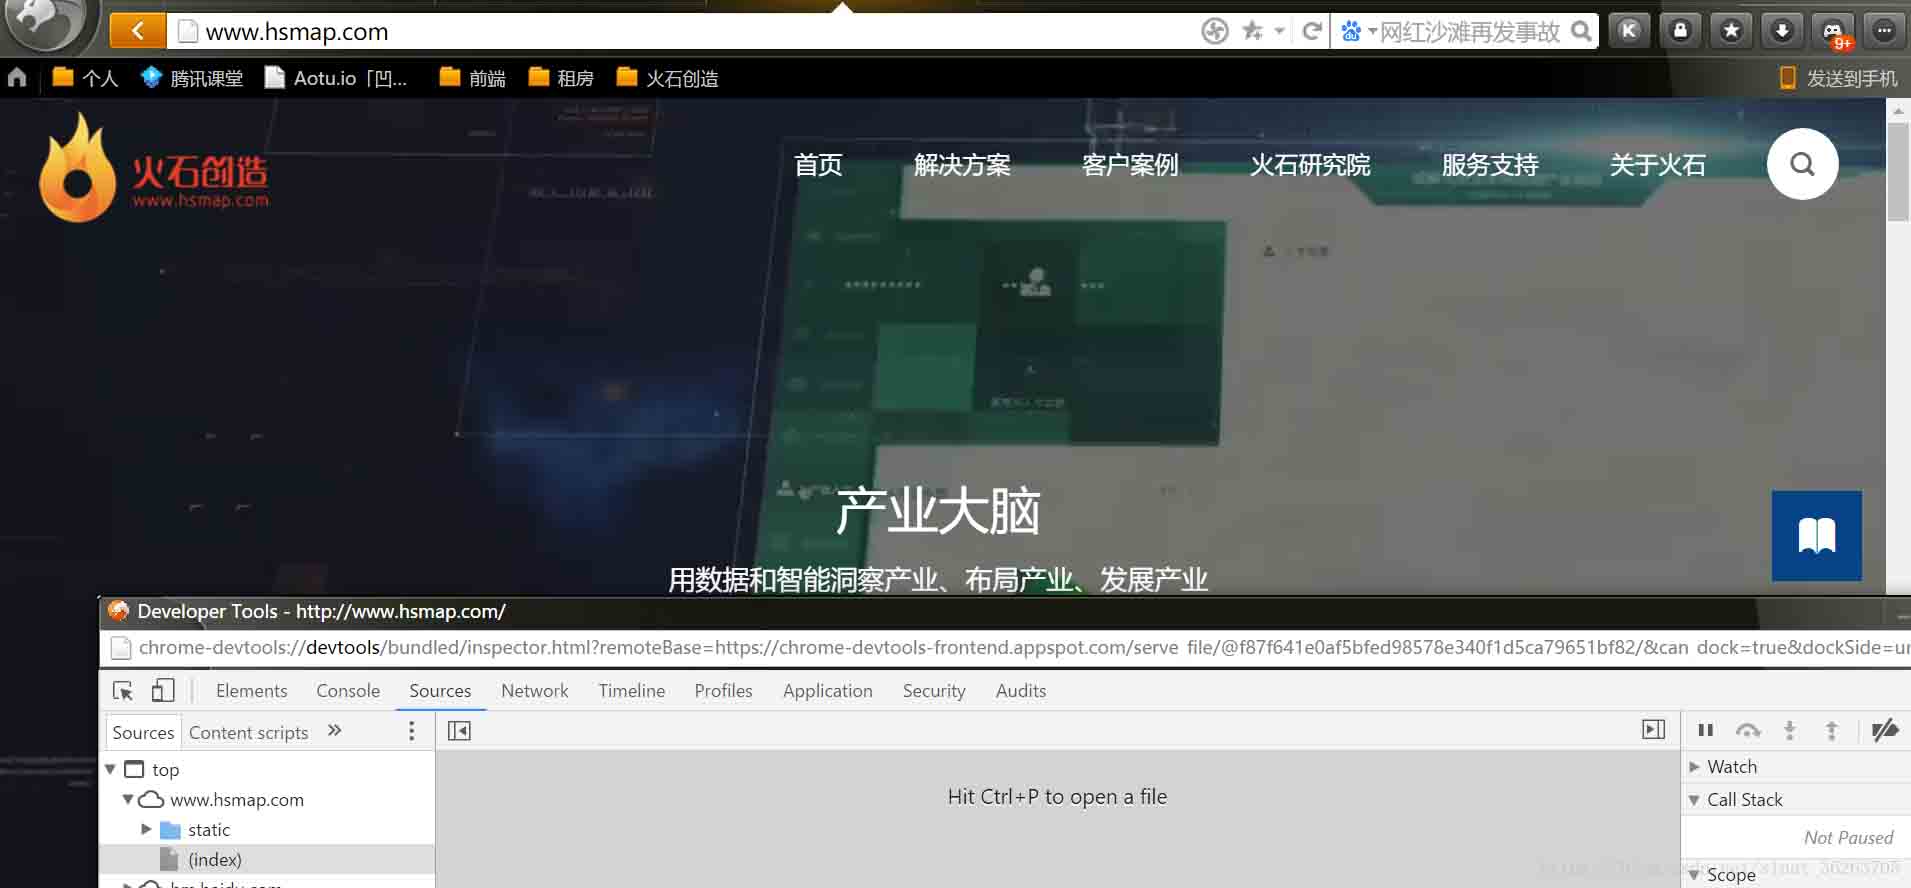Viewport: 1911px width, 888px height.
Task: Switch to the Application tab
Action: pyautogui.click(x=828, y=691)
